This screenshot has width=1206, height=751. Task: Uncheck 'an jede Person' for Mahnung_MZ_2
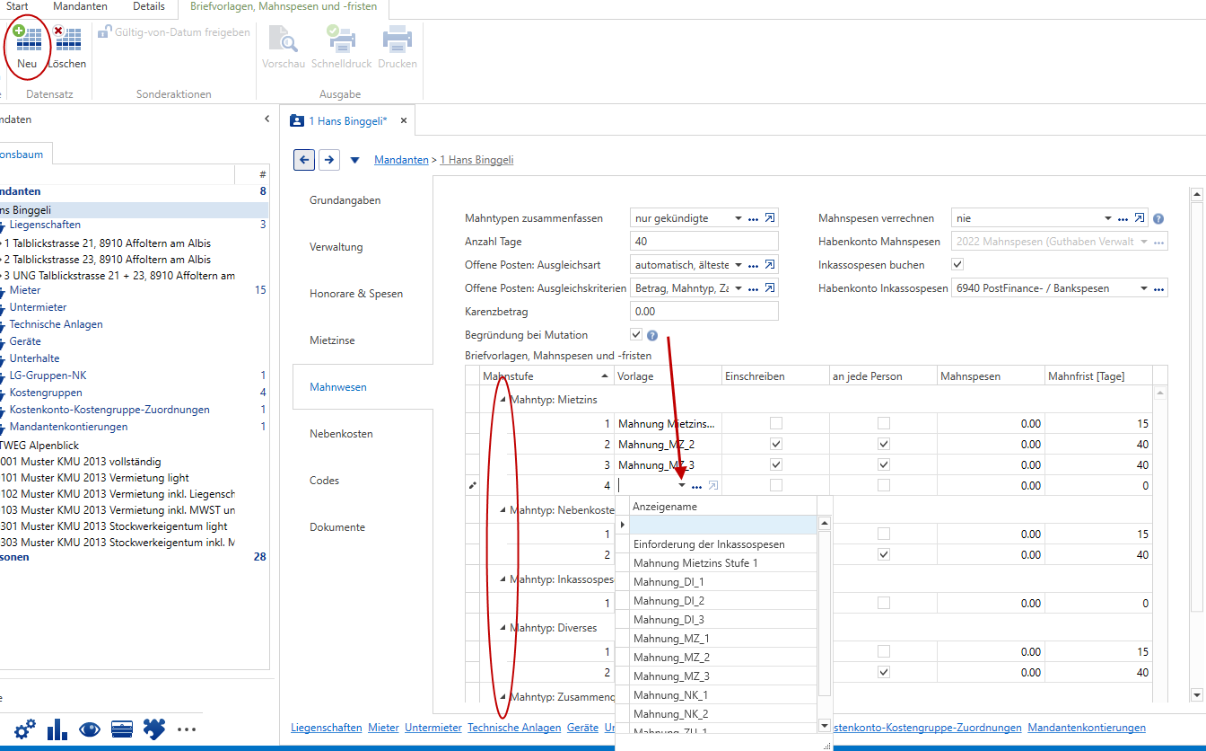click(884, 443)
